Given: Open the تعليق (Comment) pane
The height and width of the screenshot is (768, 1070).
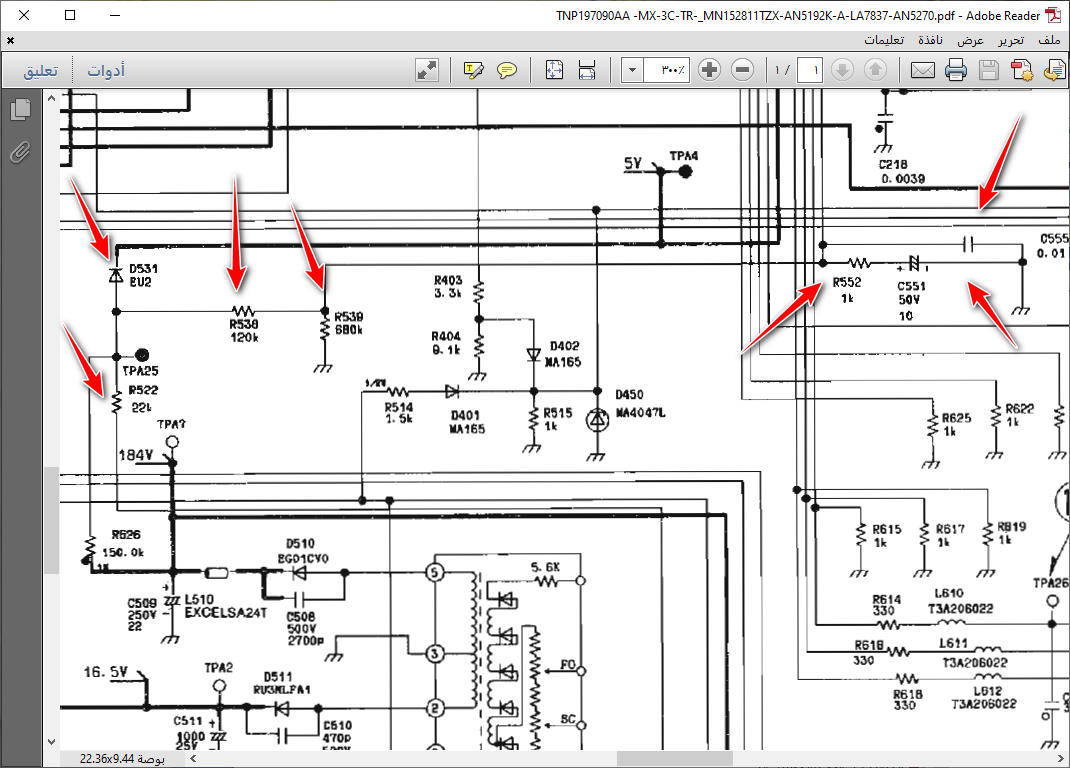Looking at the screenshot, I should [41, 70].
